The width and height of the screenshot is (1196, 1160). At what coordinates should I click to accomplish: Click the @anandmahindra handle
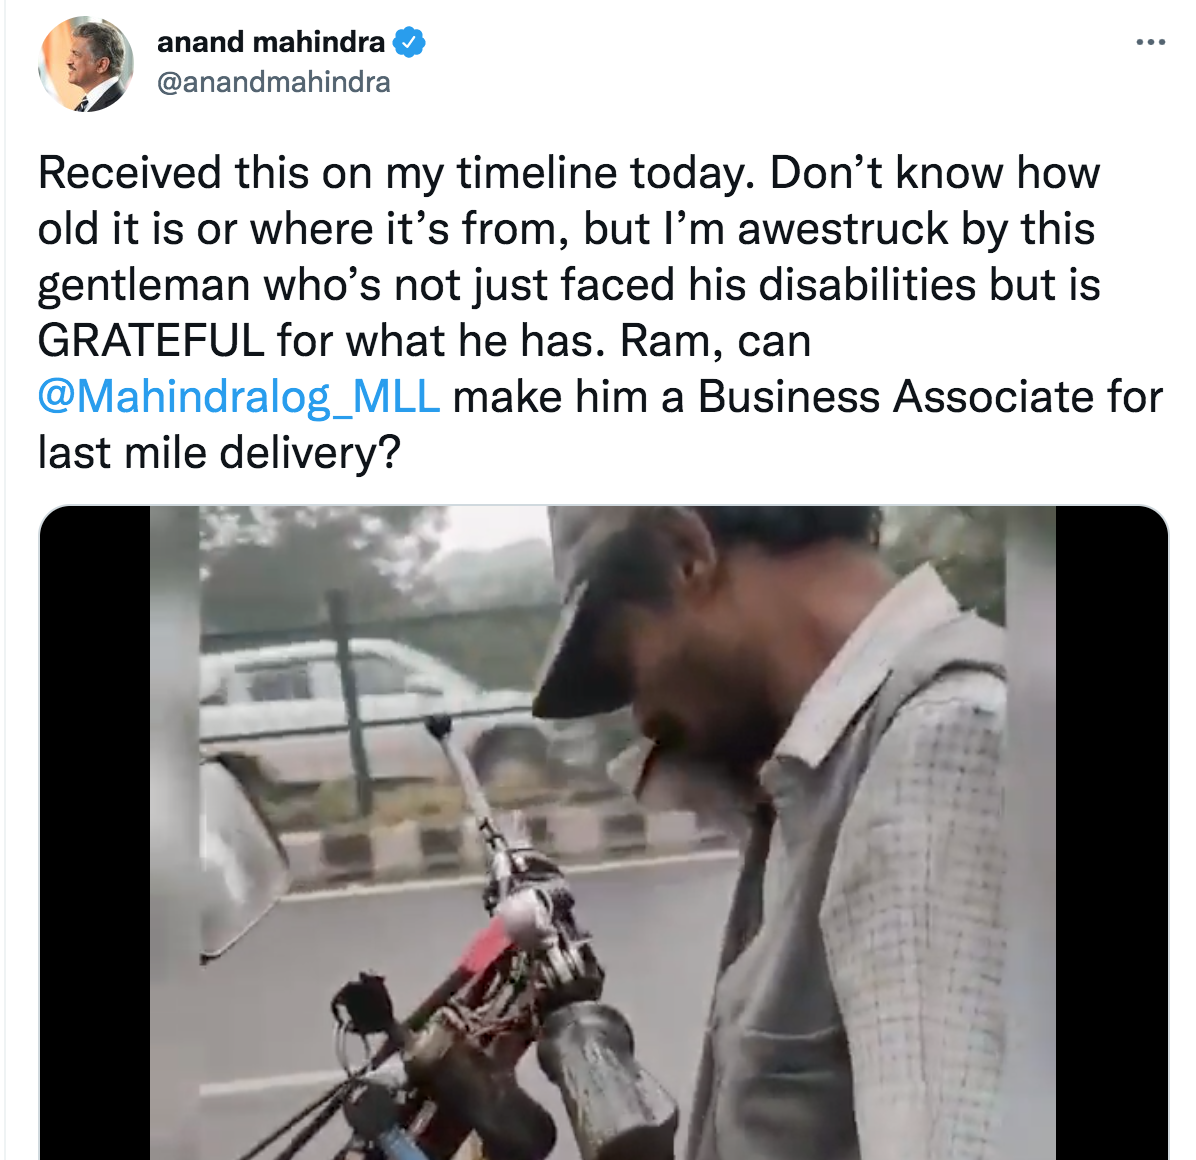tap(274, 82)
